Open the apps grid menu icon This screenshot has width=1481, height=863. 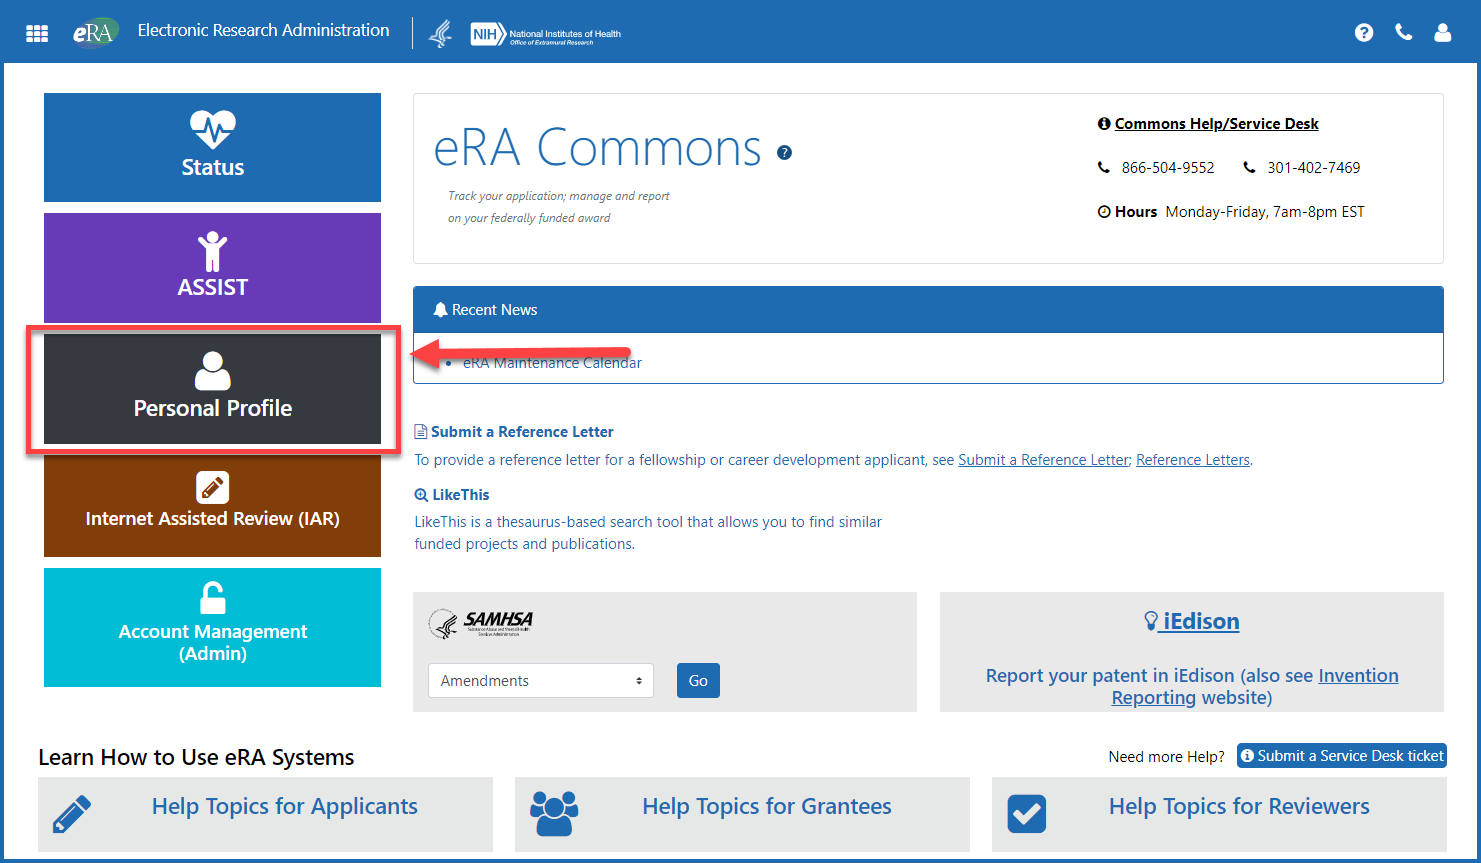(x=37, y=33)
